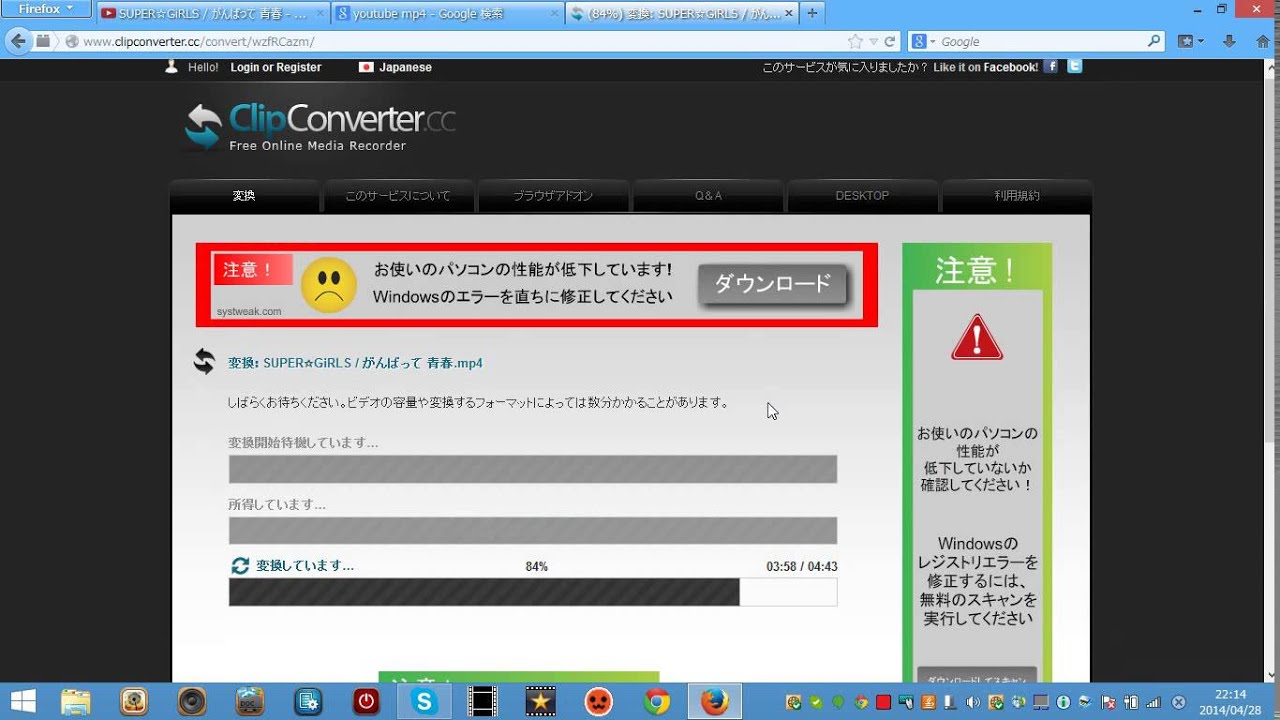Open the Firefox application menu button
Viewport: 1280px width, 720px height.
click(x=48, y=9)
